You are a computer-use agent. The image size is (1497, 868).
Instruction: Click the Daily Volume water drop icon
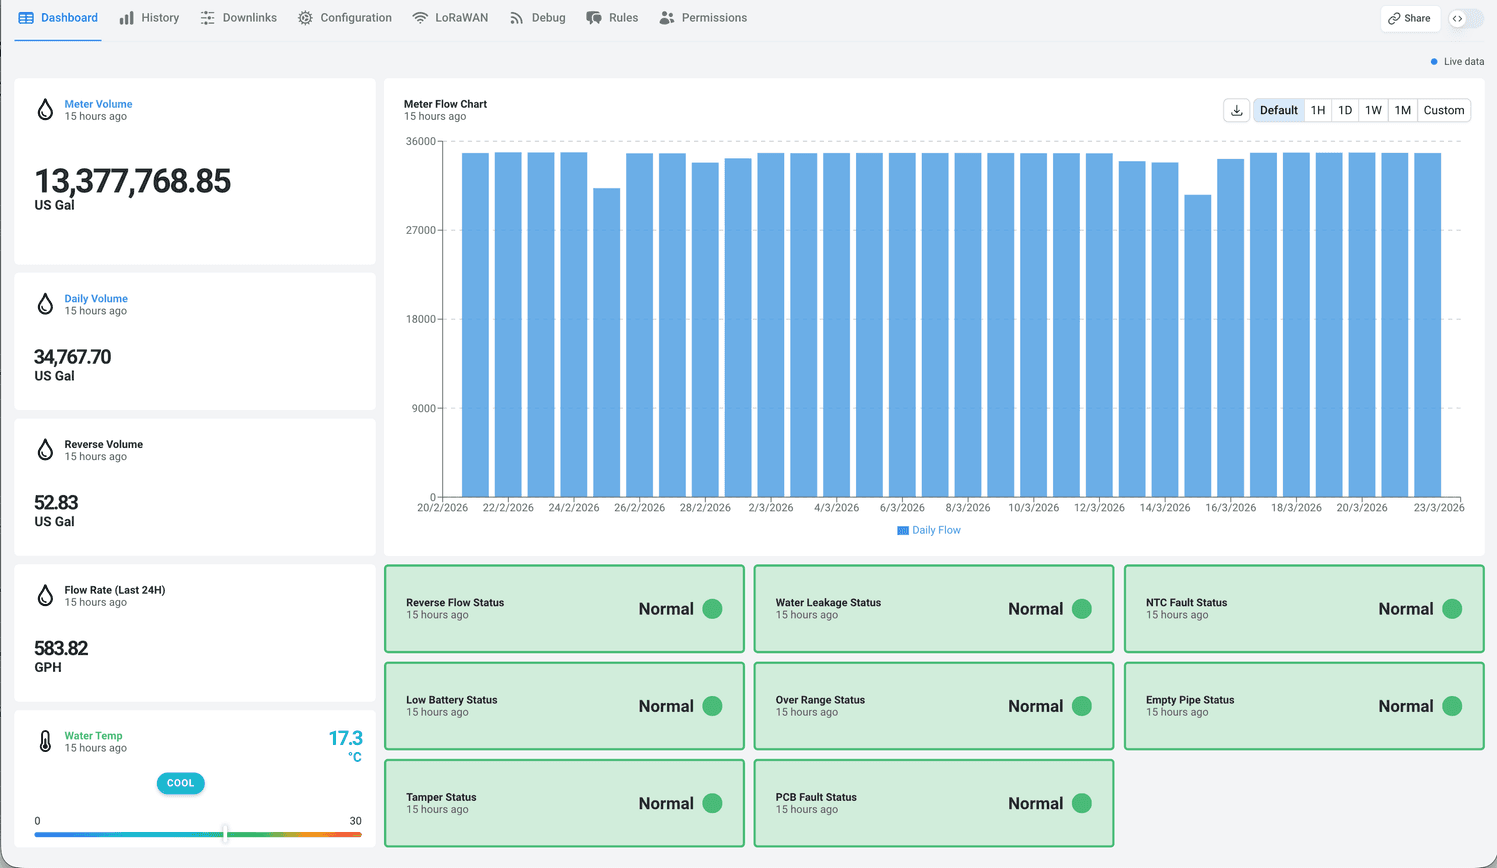click(x=45, y=304)
